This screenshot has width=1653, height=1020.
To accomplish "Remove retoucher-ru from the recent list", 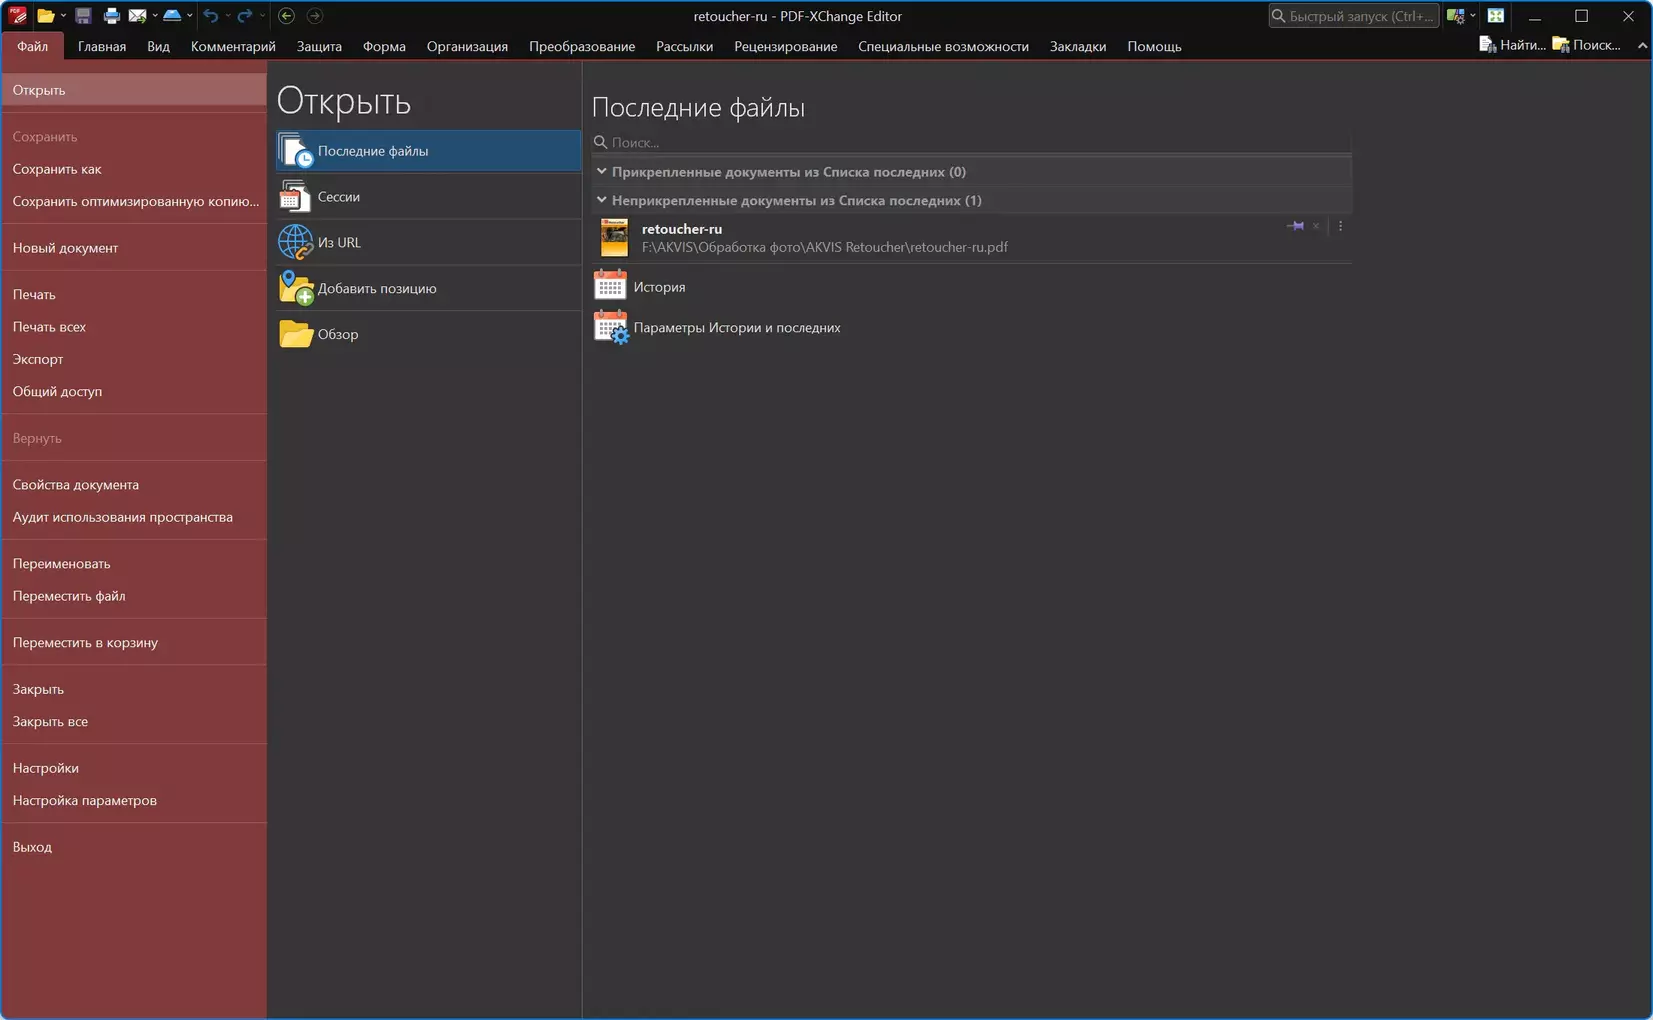I will (x=1316, y=226).
